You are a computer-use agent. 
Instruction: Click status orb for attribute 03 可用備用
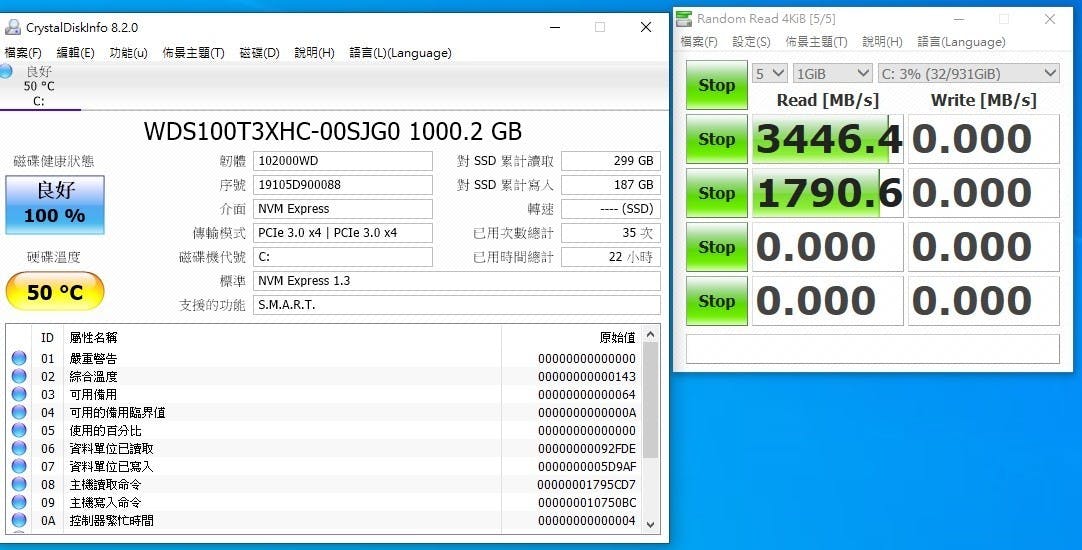[19, 394]
